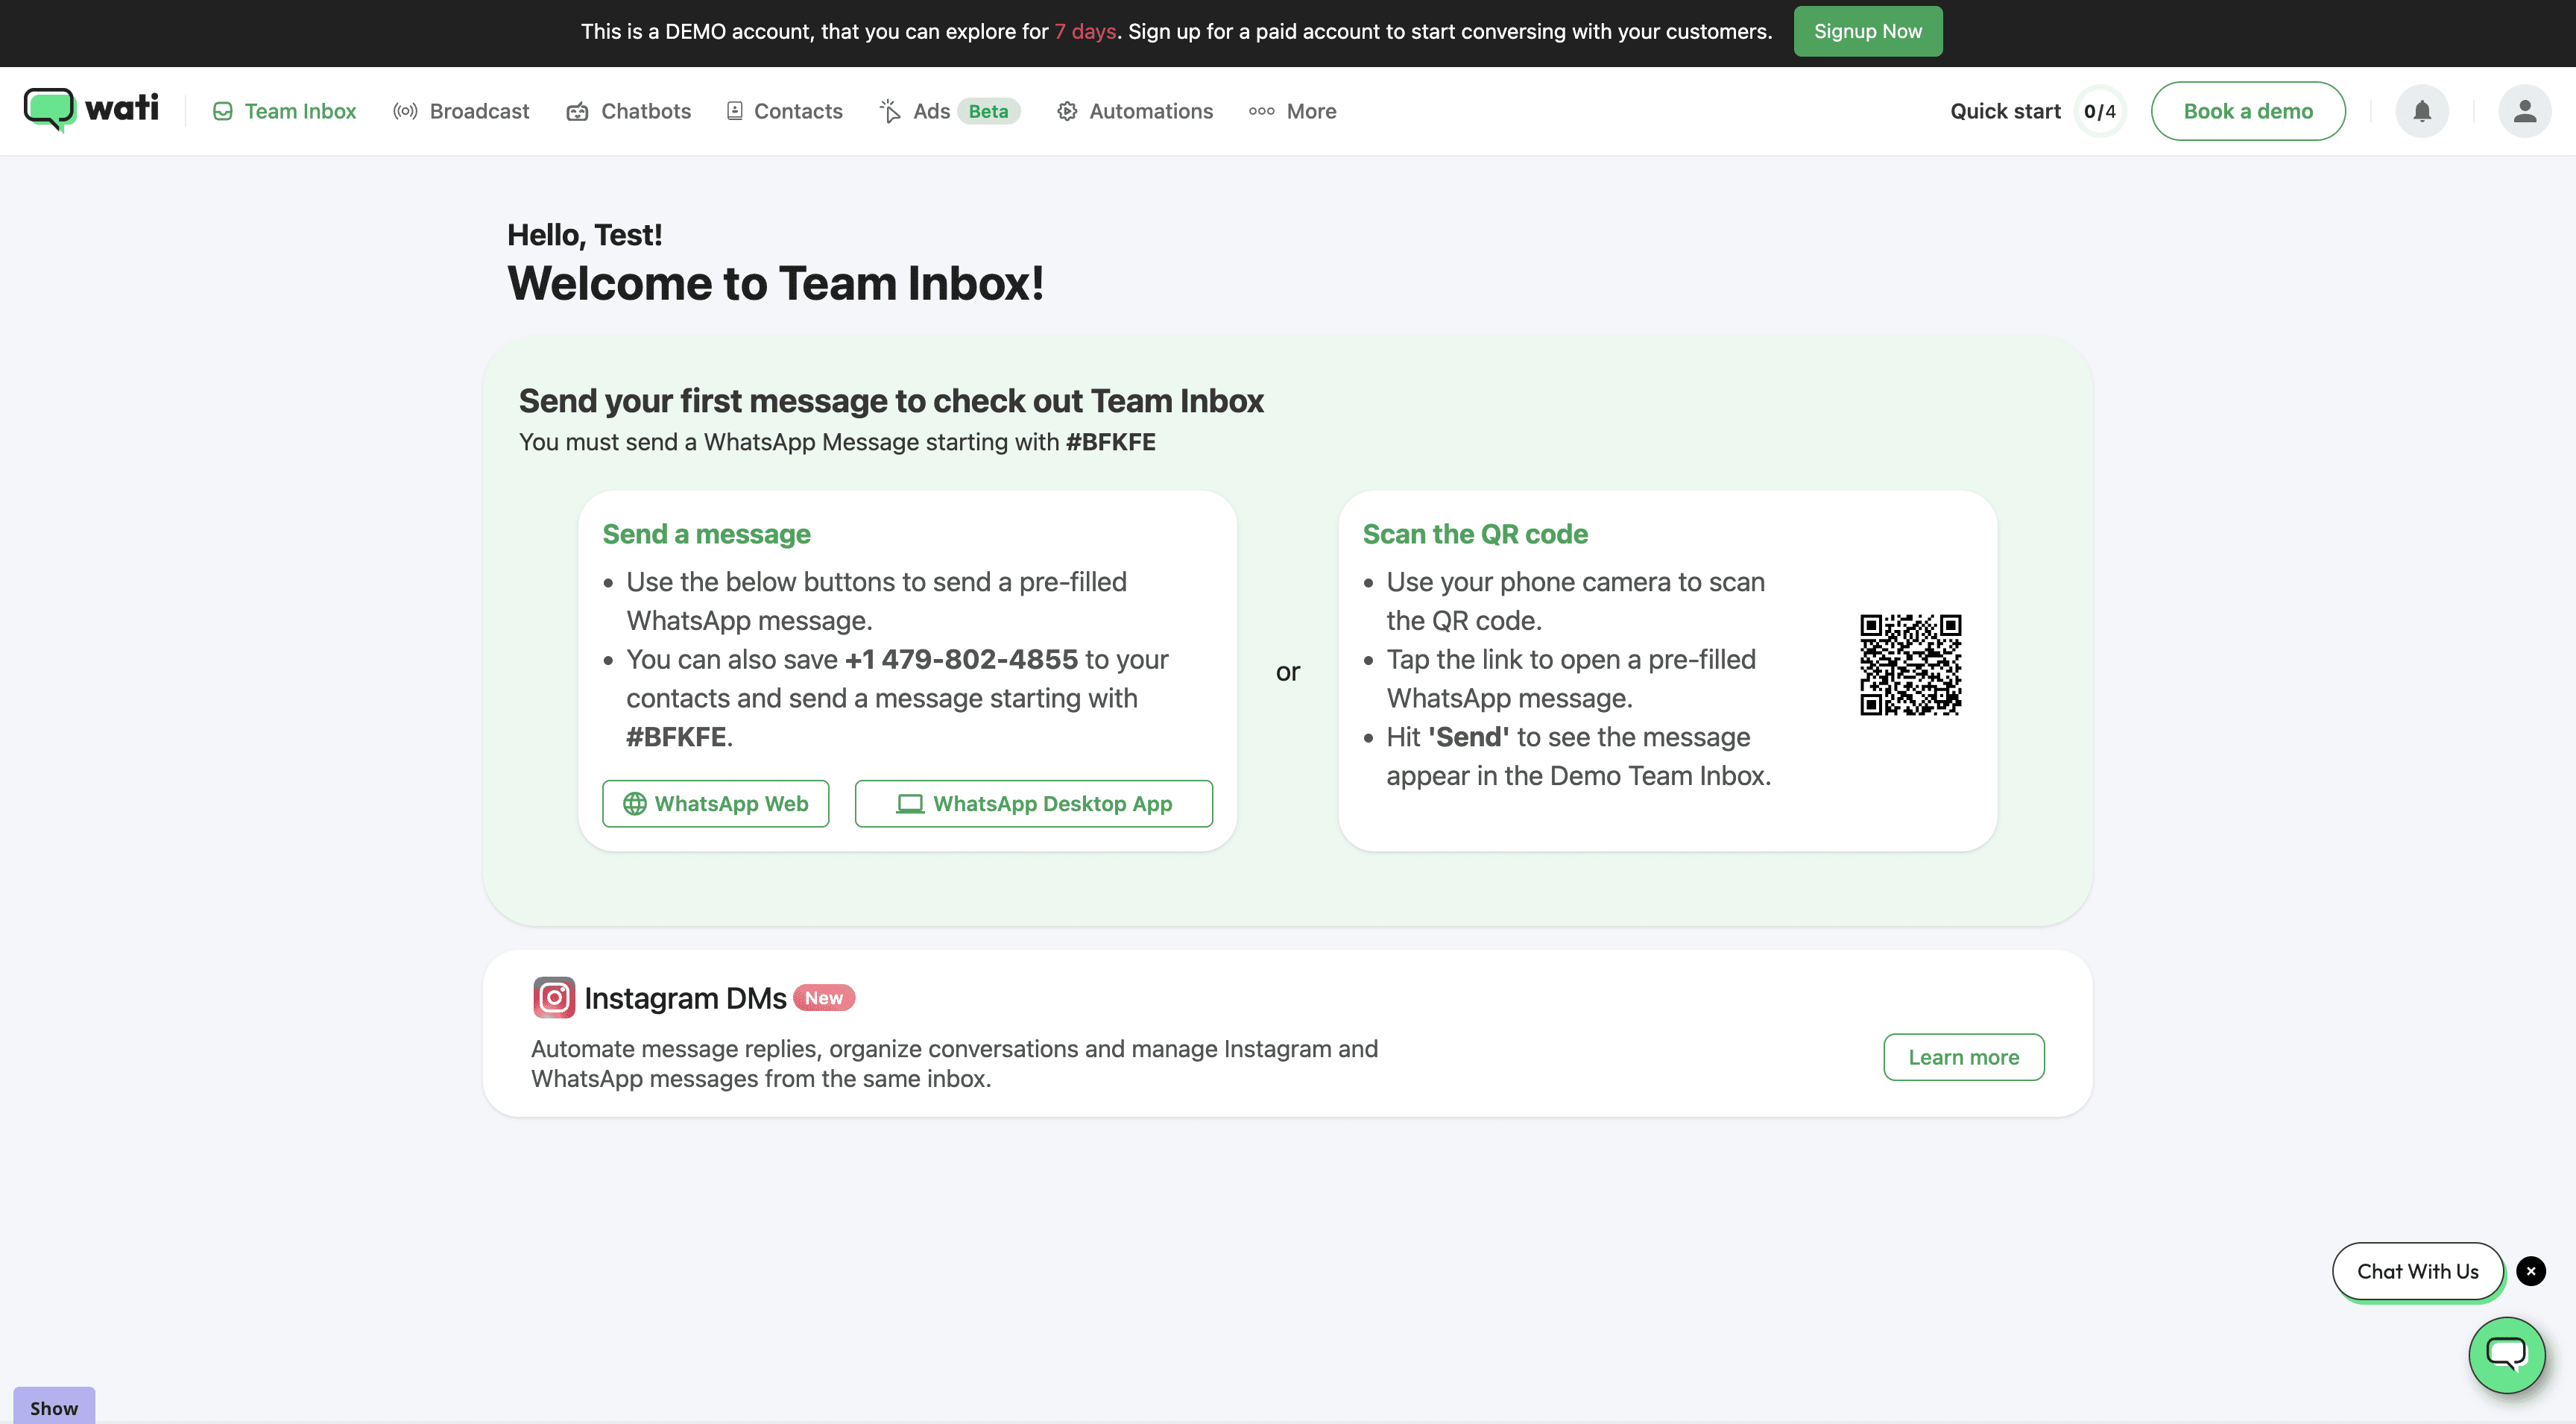Open the notifications bell icon
This screenshot has height=1424, width=2576.
click(x=2421, y=111)
